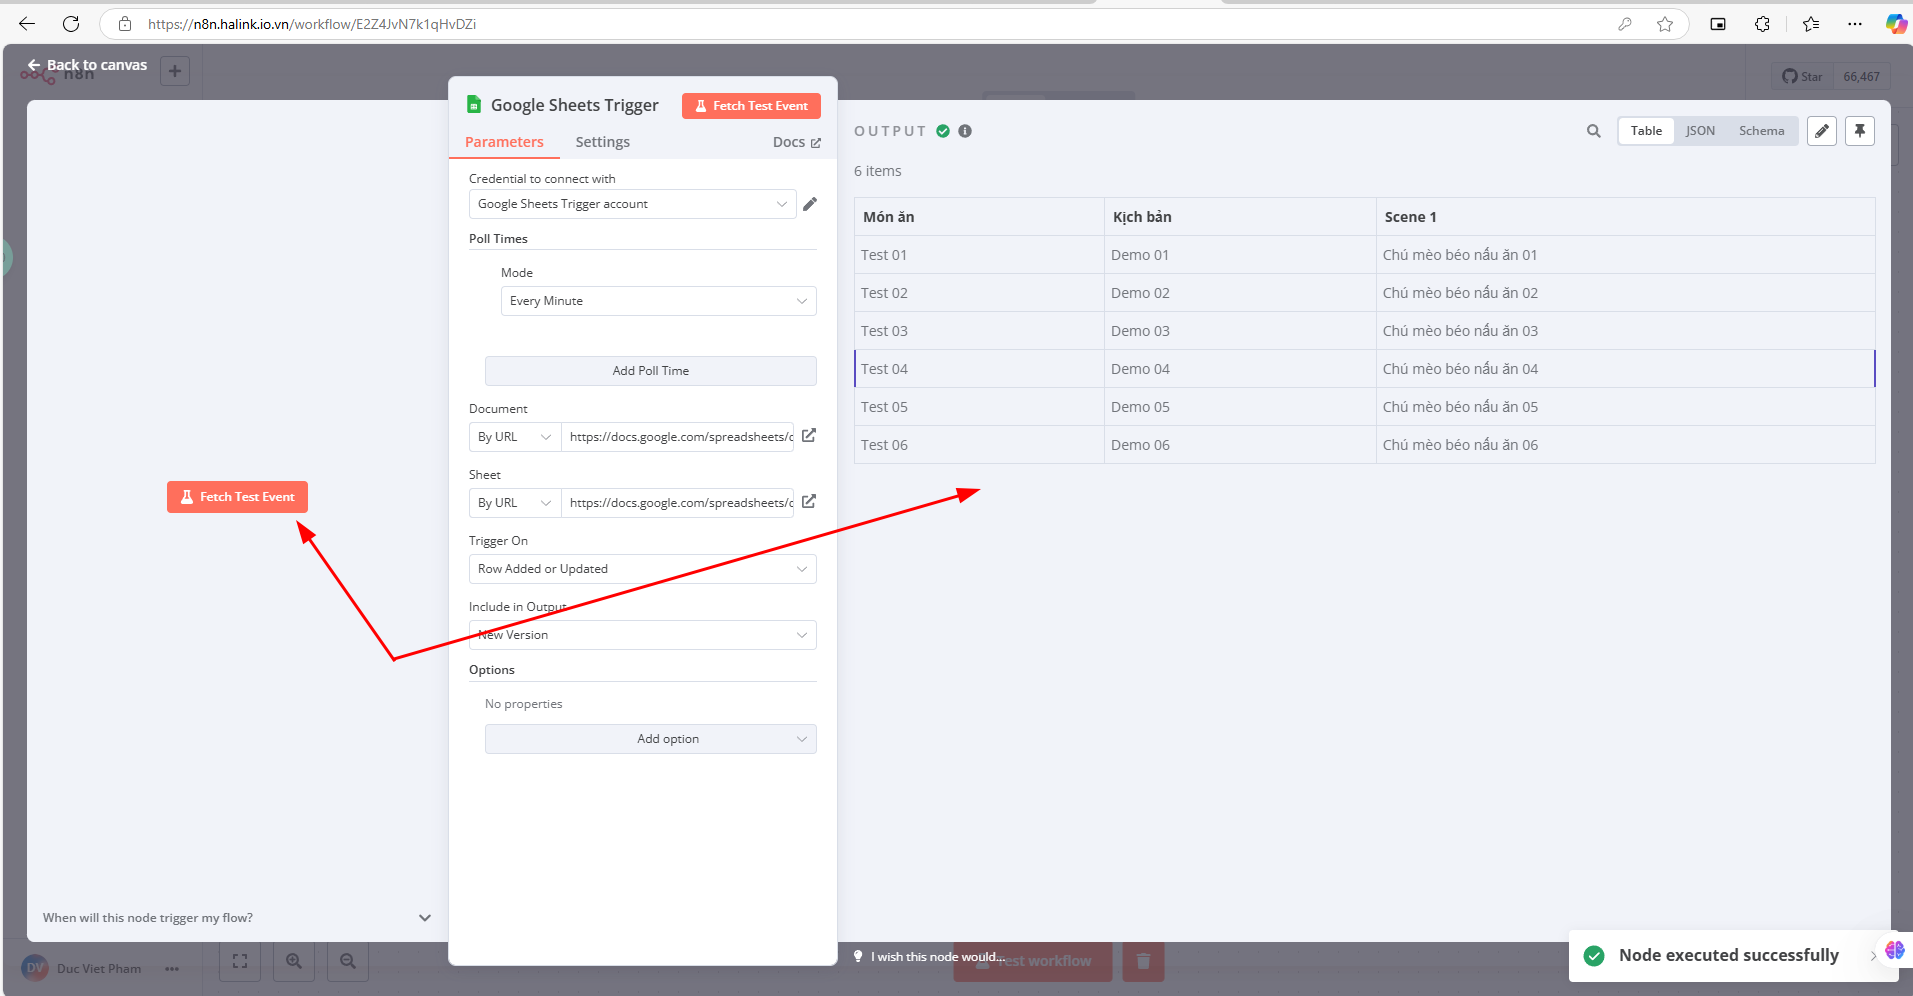This screenshot has width=1913, height=996.
Task: Edit credential pencil icon
Action: (x=810, y=204)
